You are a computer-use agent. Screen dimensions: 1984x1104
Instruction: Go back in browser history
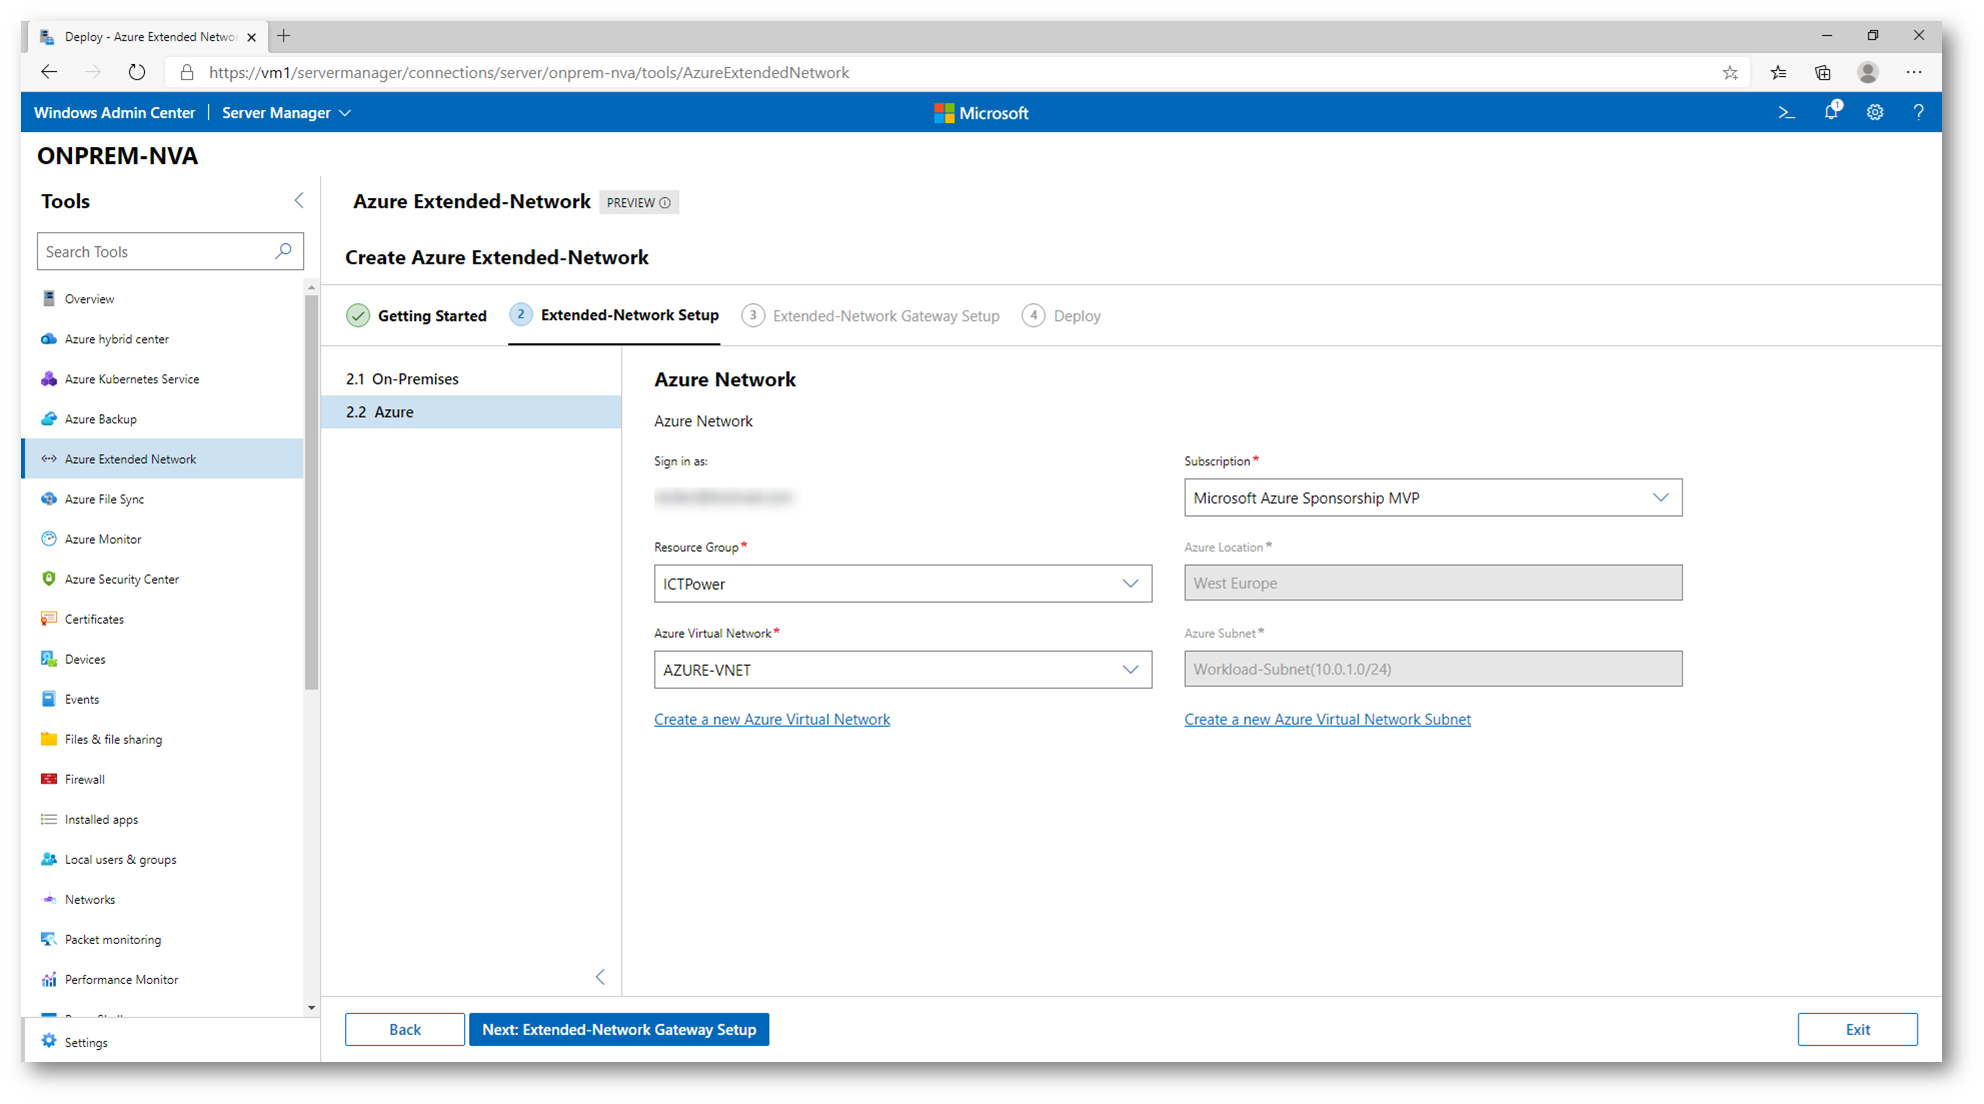49,72
